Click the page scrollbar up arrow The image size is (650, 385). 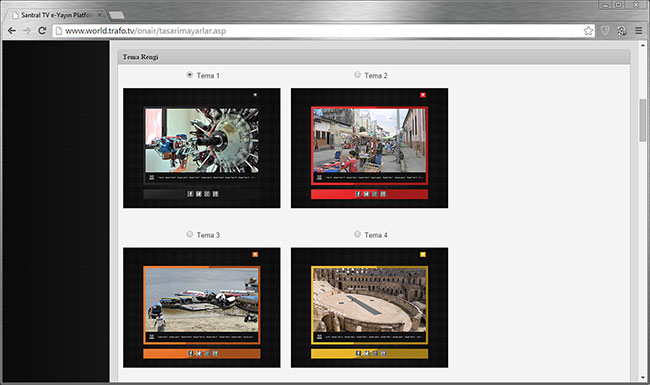(643, 45)
